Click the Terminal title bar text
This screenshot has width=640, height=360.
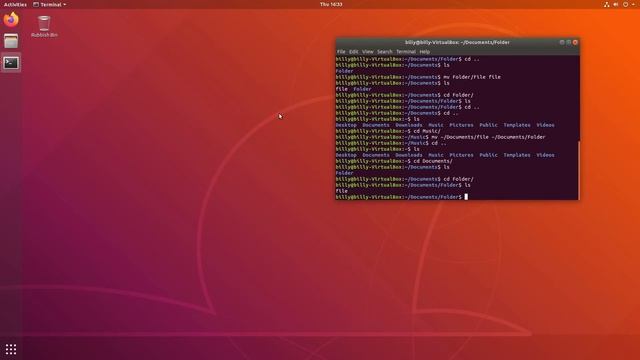pyautogui.click(x=457, y=42)
